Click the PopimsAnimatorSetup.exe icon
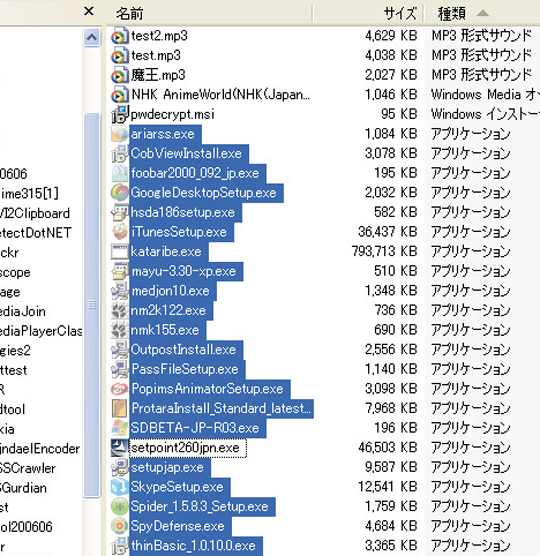Screen dimensions: 540x556 pos(119,389)
